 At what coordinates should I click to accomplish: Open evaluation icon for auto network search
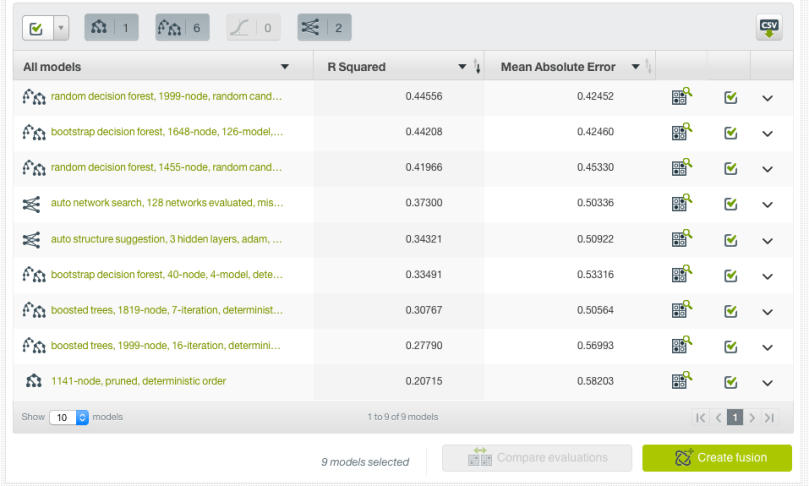[681, 203]
